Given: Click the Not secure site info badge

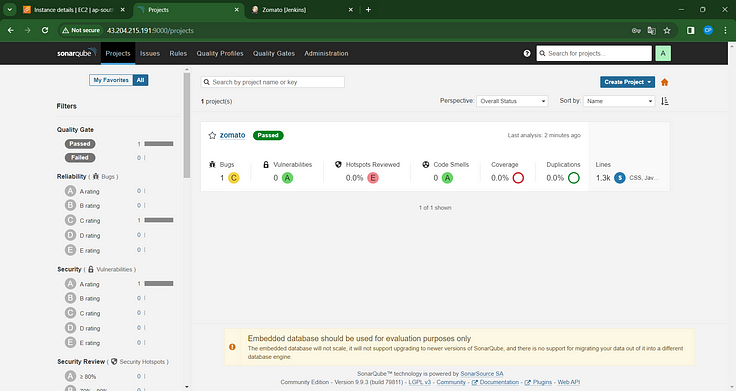Looking at the screenshot, I should tap(81, 30).
